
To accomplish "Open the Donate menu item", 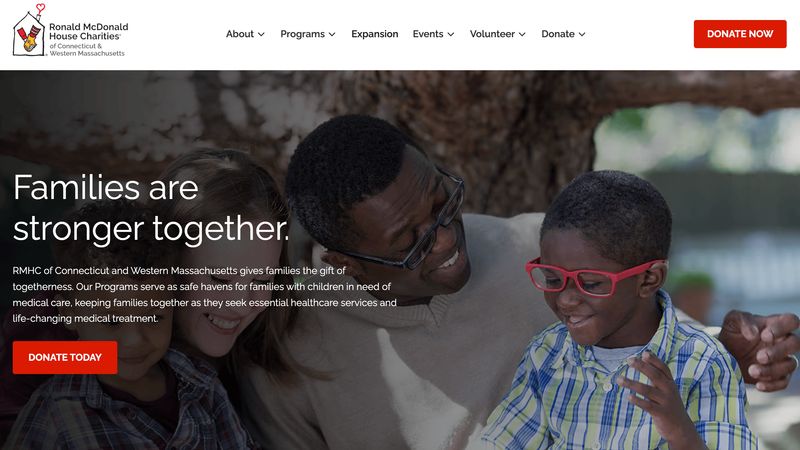I will tap(558, 34).
